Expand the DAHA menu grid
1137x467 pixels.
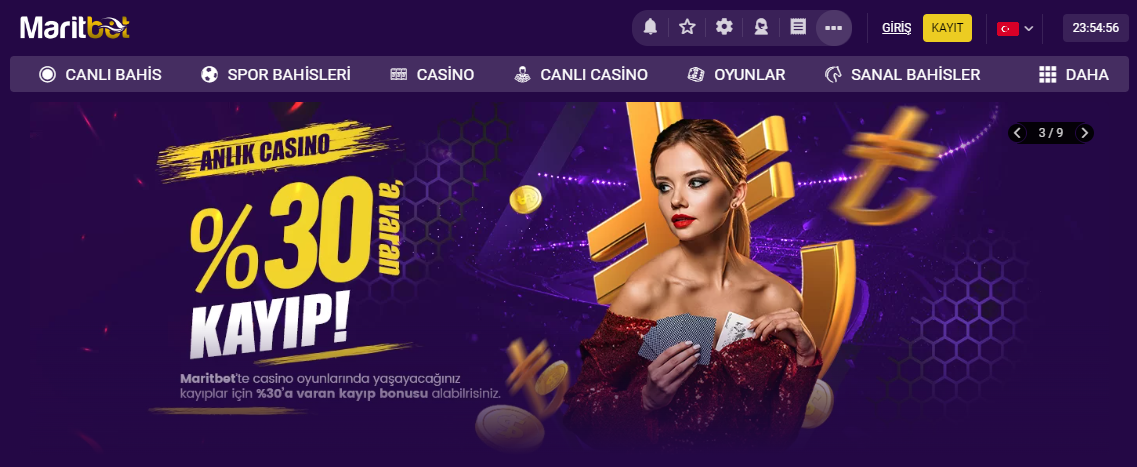[1073, 74]
